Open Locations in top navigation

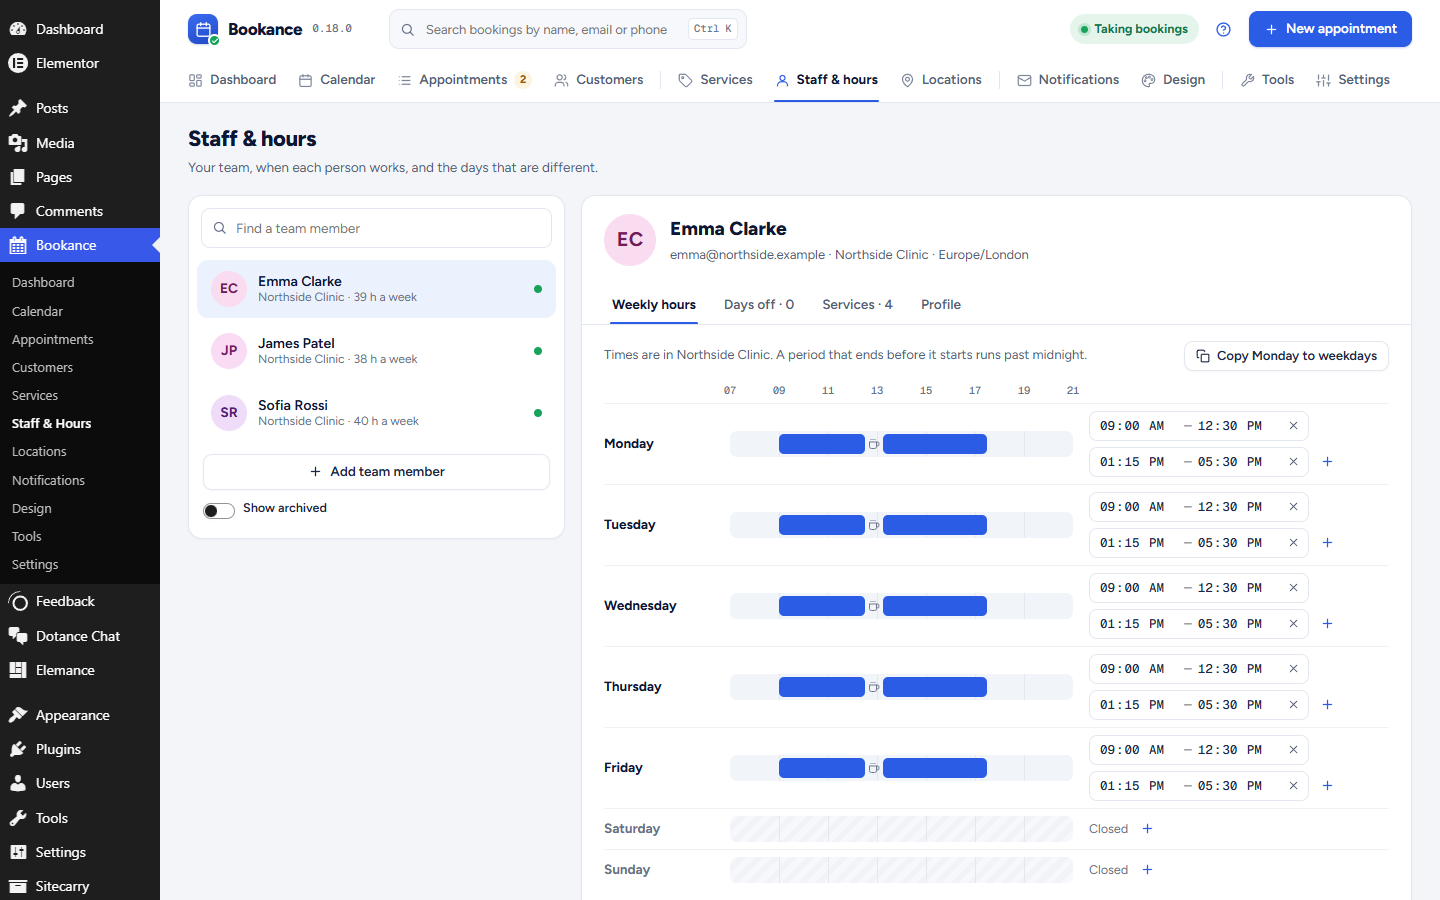(x=941, y=80)
